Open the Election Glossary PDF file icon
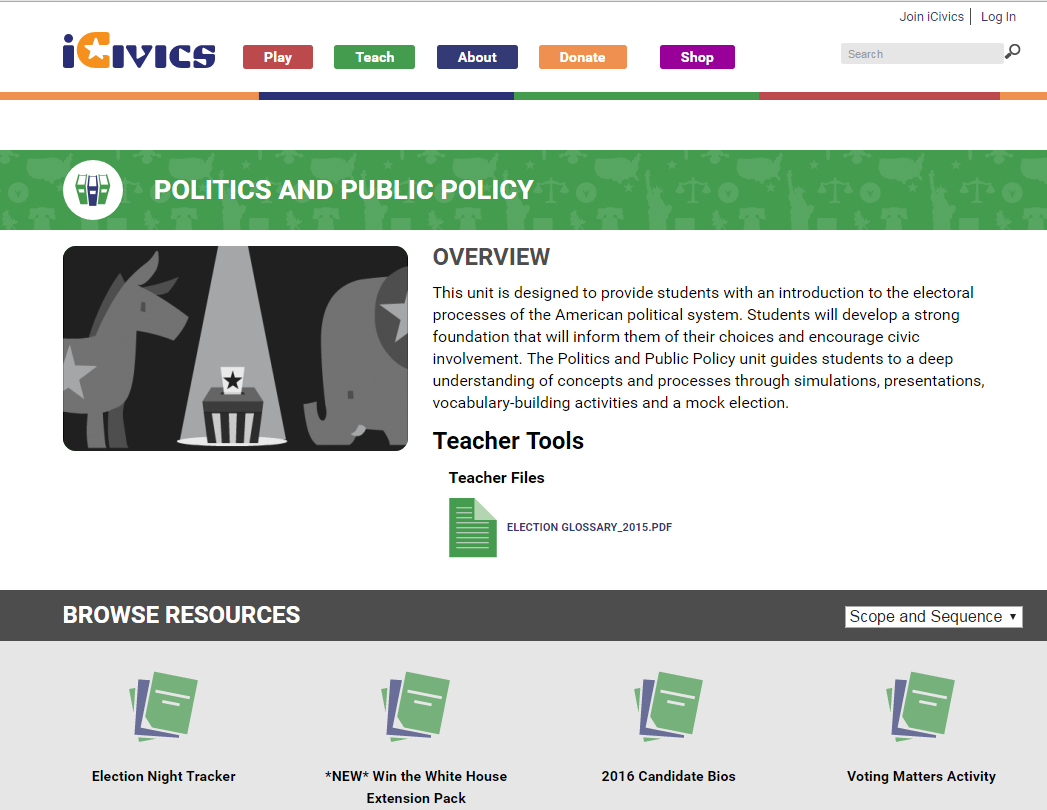 coord(473,528)
